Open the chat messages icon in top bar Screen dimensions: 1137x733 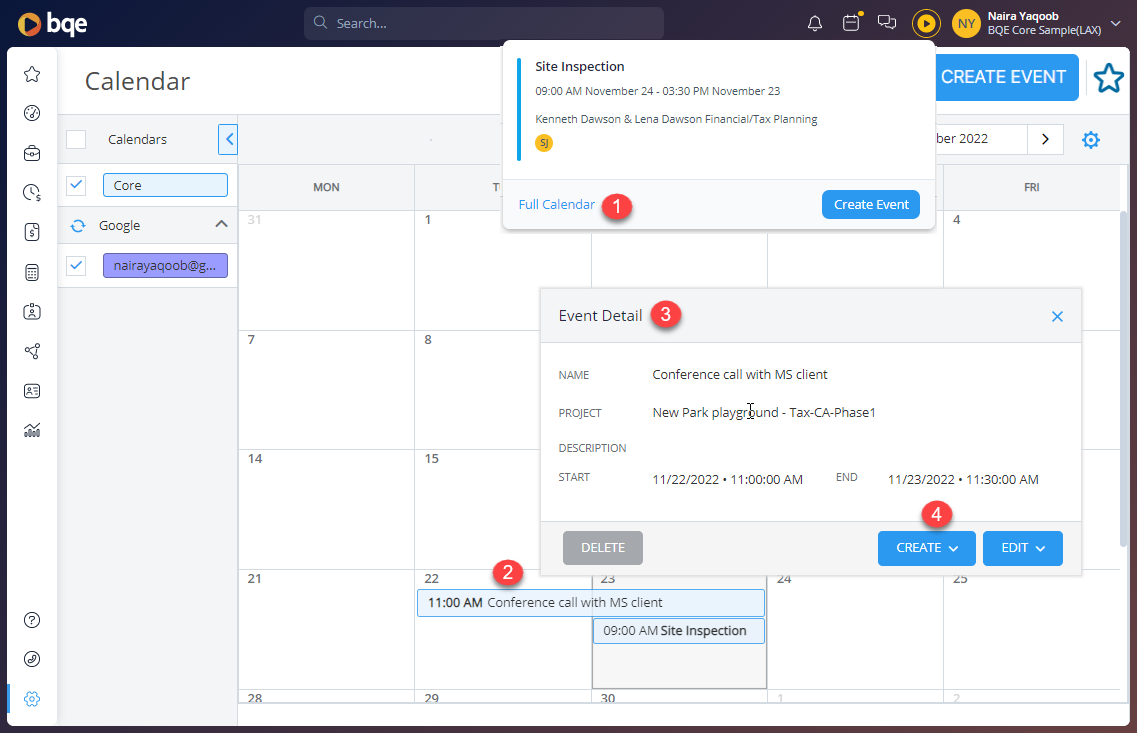[887, 22]
